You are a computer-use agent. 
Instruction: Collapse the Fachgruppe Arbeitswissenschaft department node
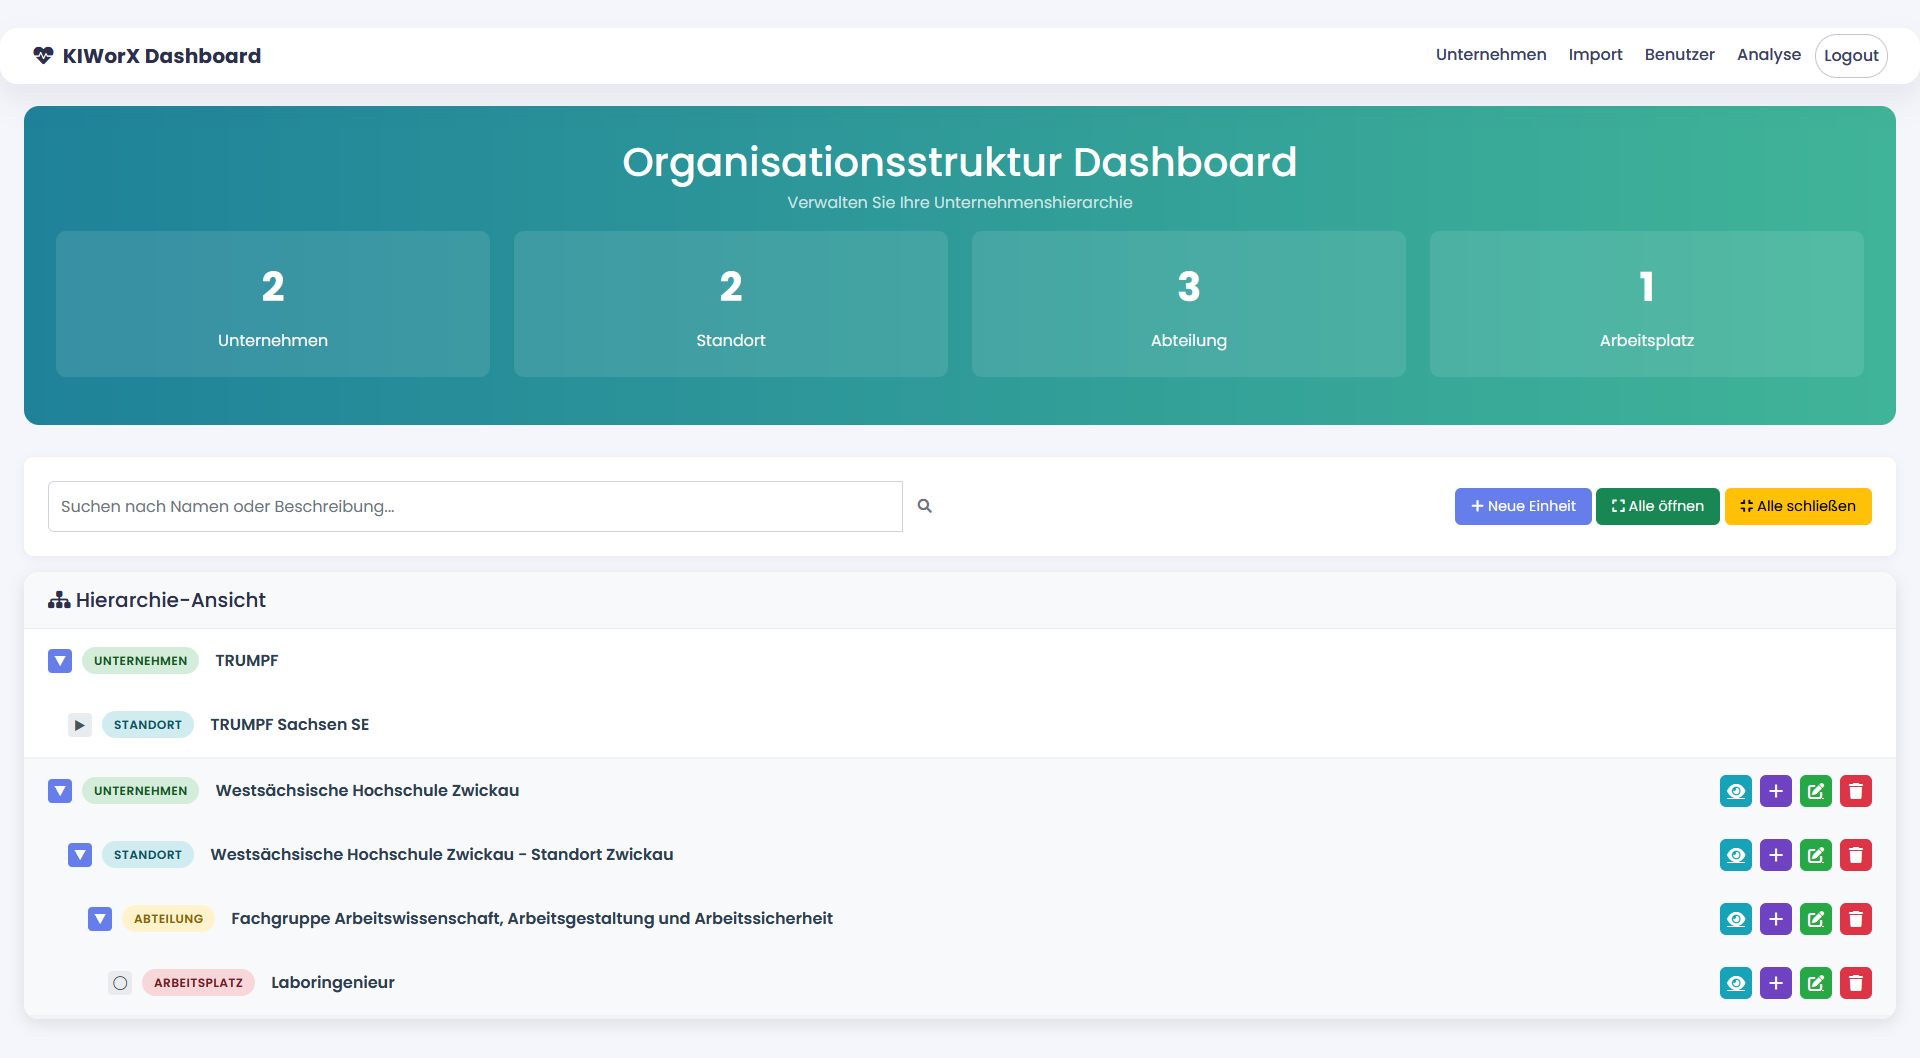point(100,919)
